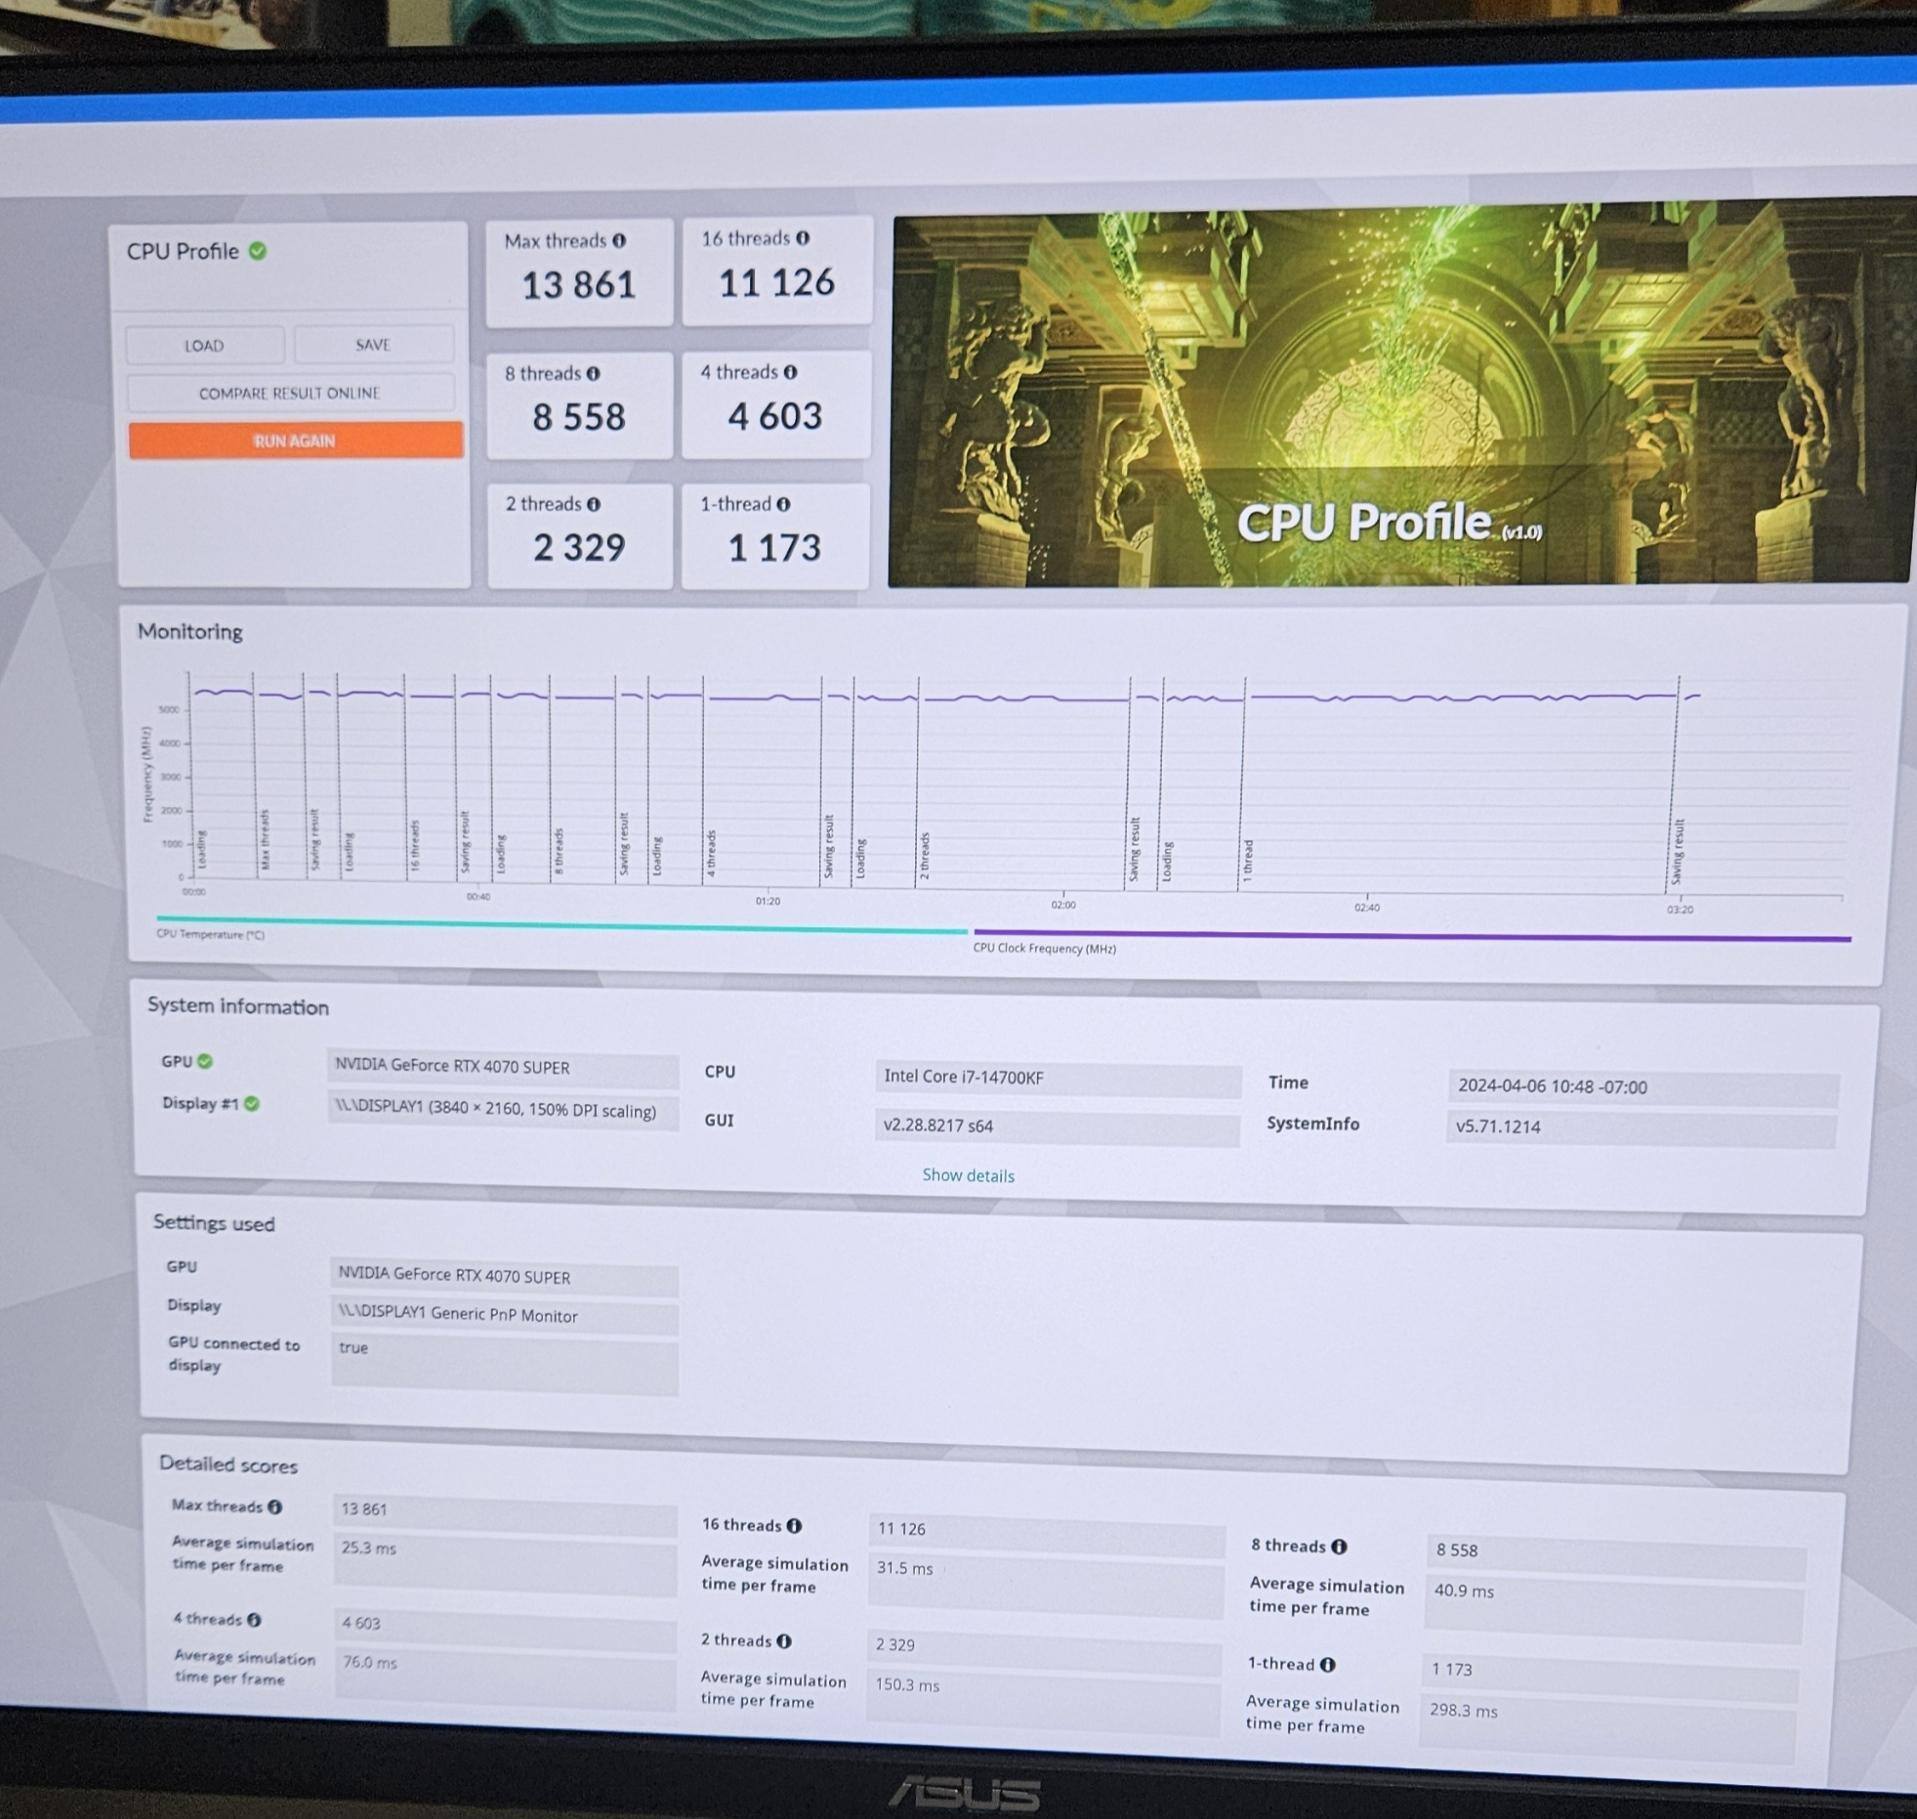Open info icon on 8 threads score tile
The width and height of the screenshot is (1917, 1819).
click(x=593, y=373)
